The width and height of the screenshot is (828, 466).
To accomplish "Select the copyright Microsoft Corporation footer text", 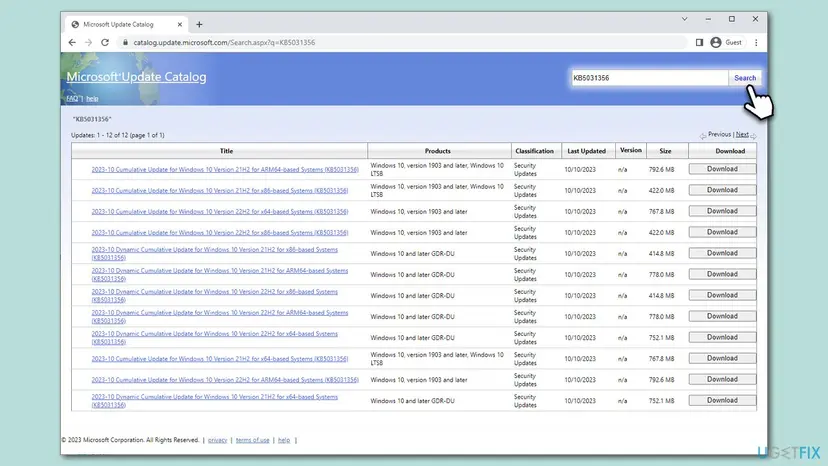I will [130, 440].
